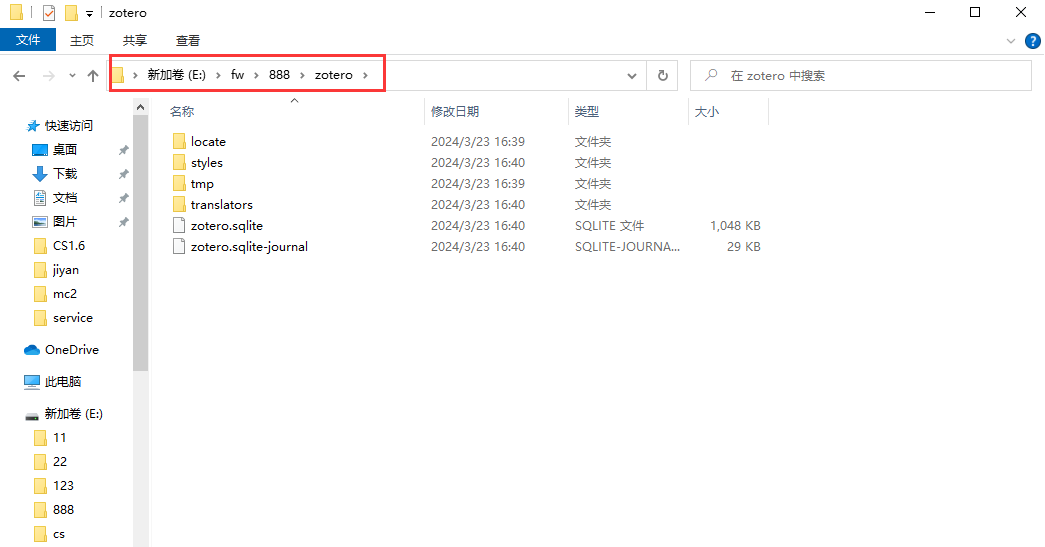Expand chevron after fw in address bar
The image size is (1045, 547).
256,75
